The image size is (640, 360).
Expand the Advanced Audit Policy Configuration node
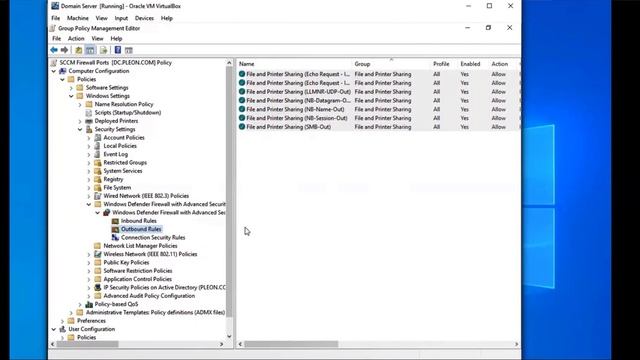[89, 296]
